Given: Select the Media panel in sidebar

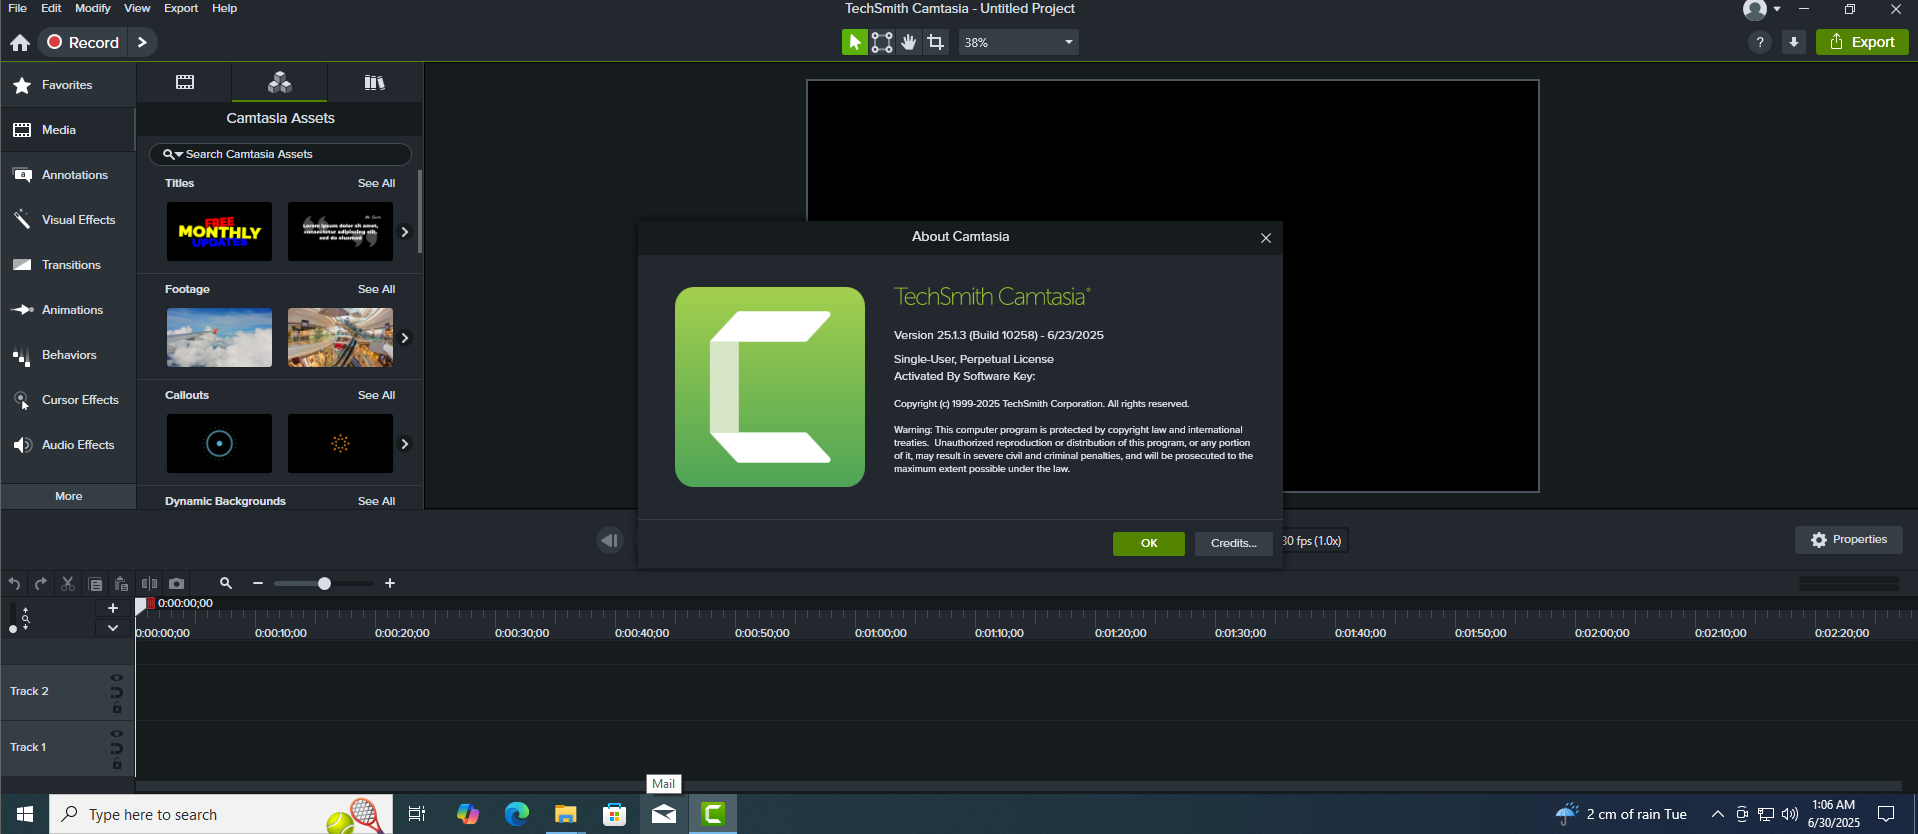Looking at the screenshot, I should pos(68,130).
